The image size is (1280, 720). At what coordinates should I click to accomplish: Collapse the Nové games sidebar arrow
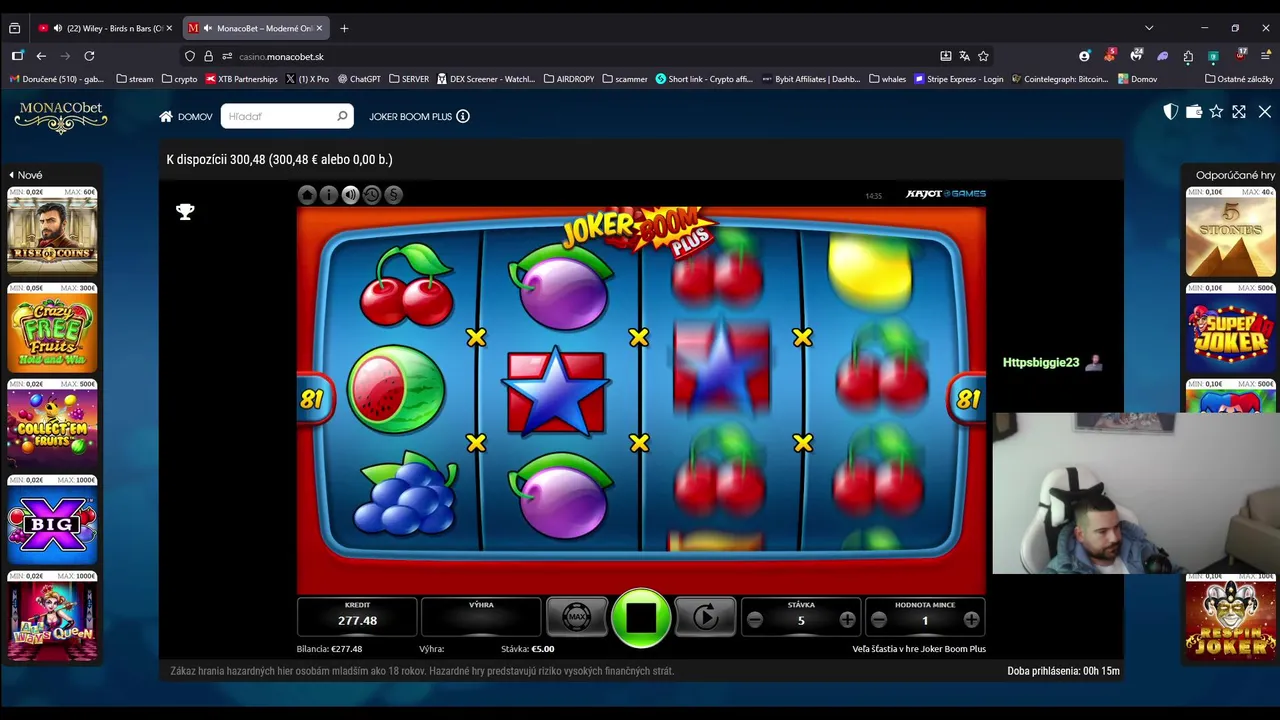point(12,175)
